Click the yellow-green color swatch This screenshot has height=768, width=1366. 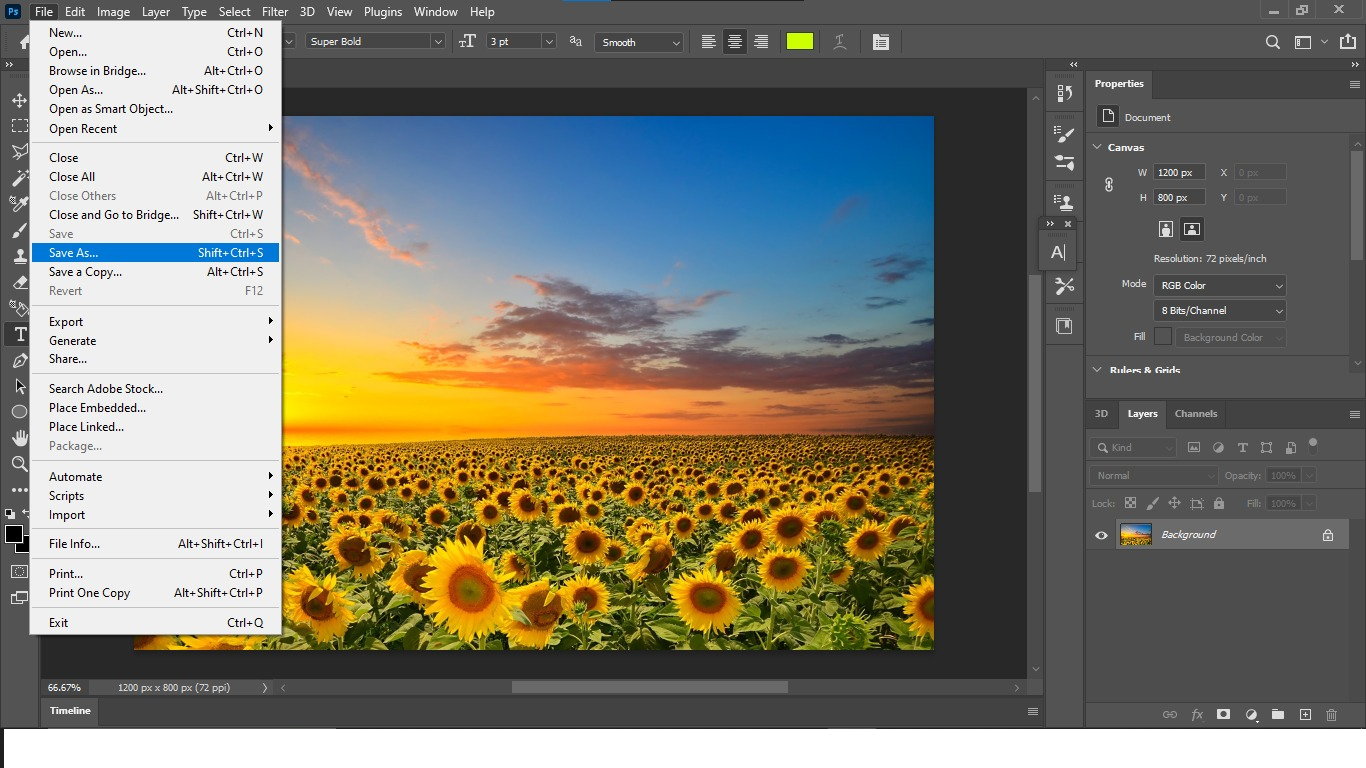coord(799,41)
